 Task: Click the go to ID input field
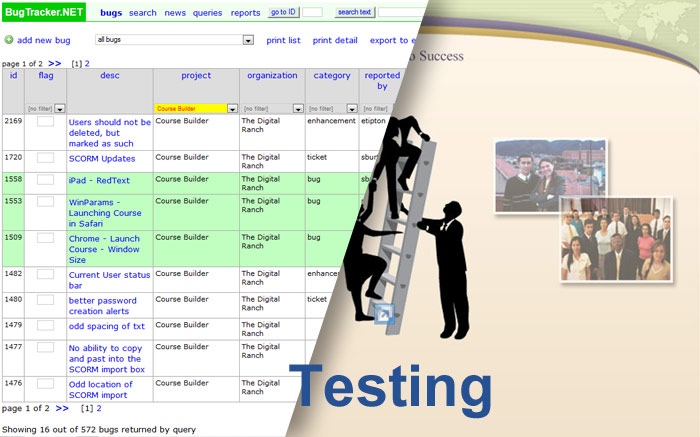coord(312,12)
